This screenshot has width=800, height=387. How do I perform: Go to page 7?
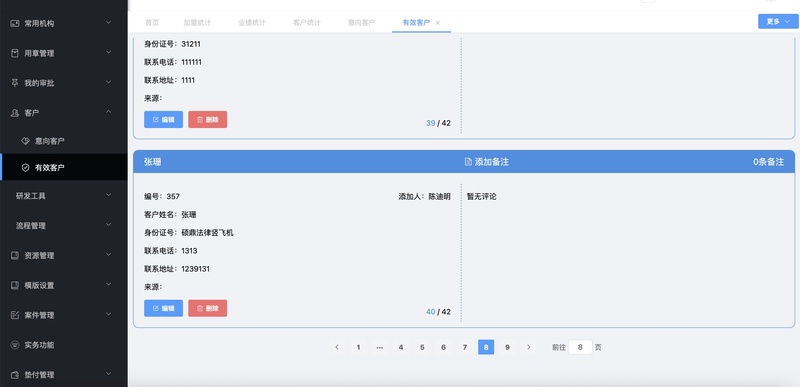(465, 347)
